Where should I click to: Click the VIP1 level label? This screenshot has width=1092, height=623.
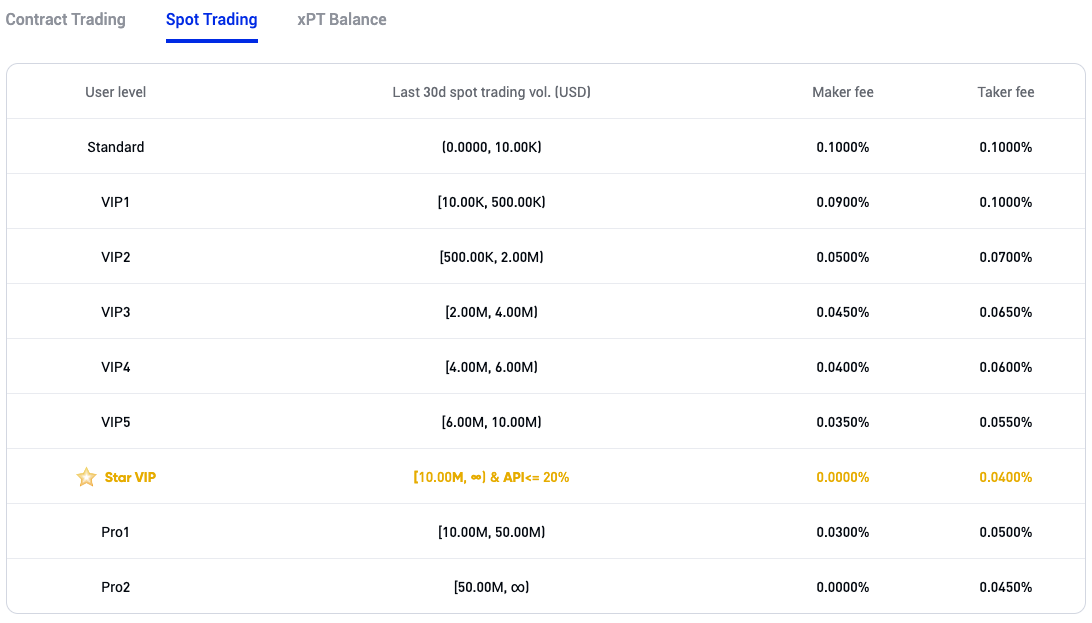pyautogui.click(x=116, y=202)
